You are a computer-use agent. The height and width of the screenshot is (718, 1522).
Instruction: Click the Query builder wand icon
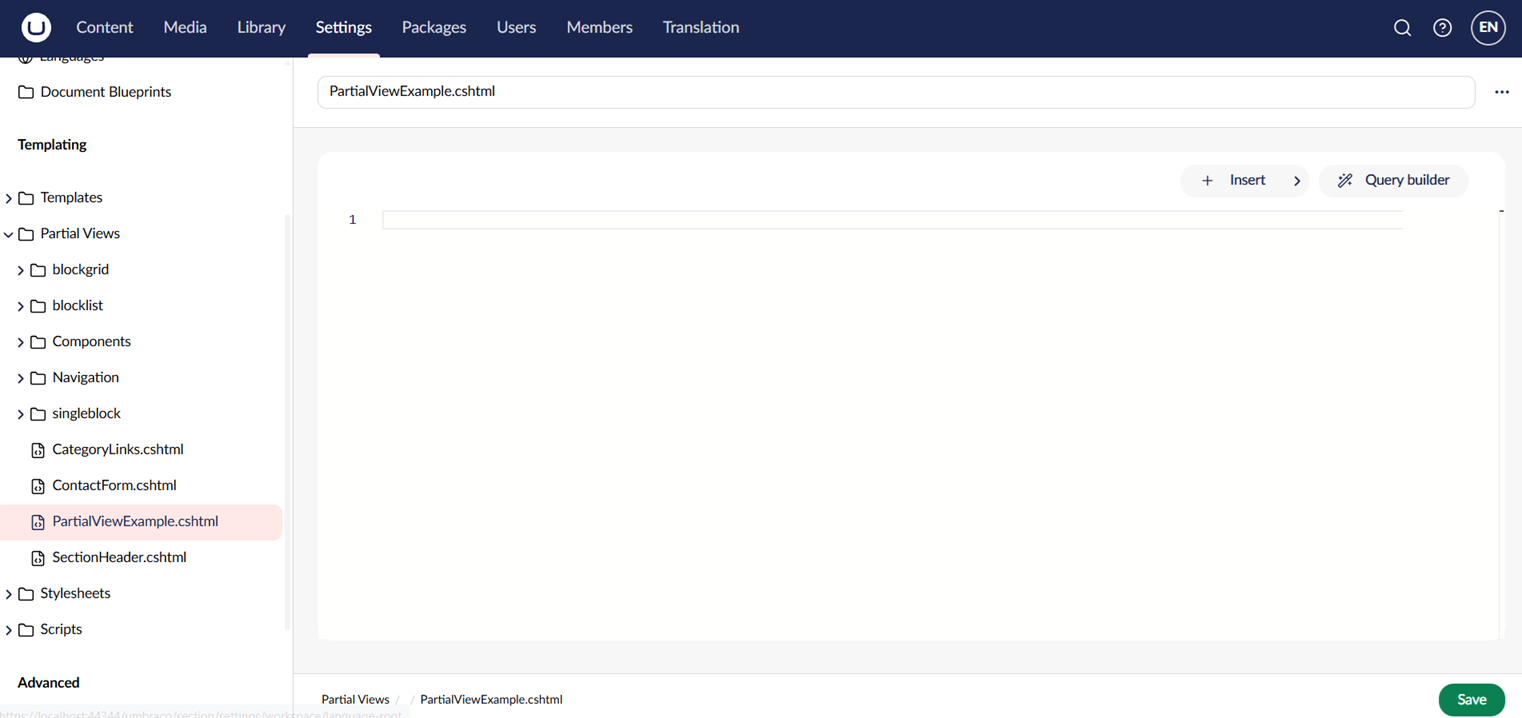[1345, 181]
